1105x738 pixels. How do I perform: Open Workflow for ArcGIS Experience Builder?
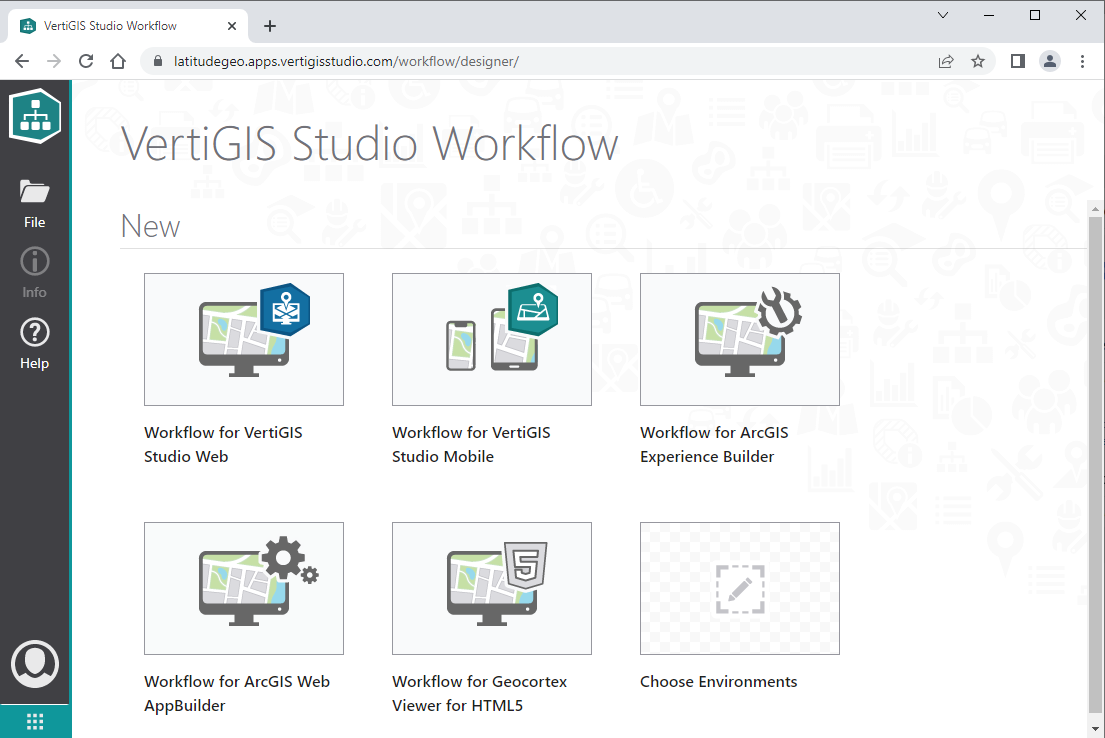click(739, 339)
